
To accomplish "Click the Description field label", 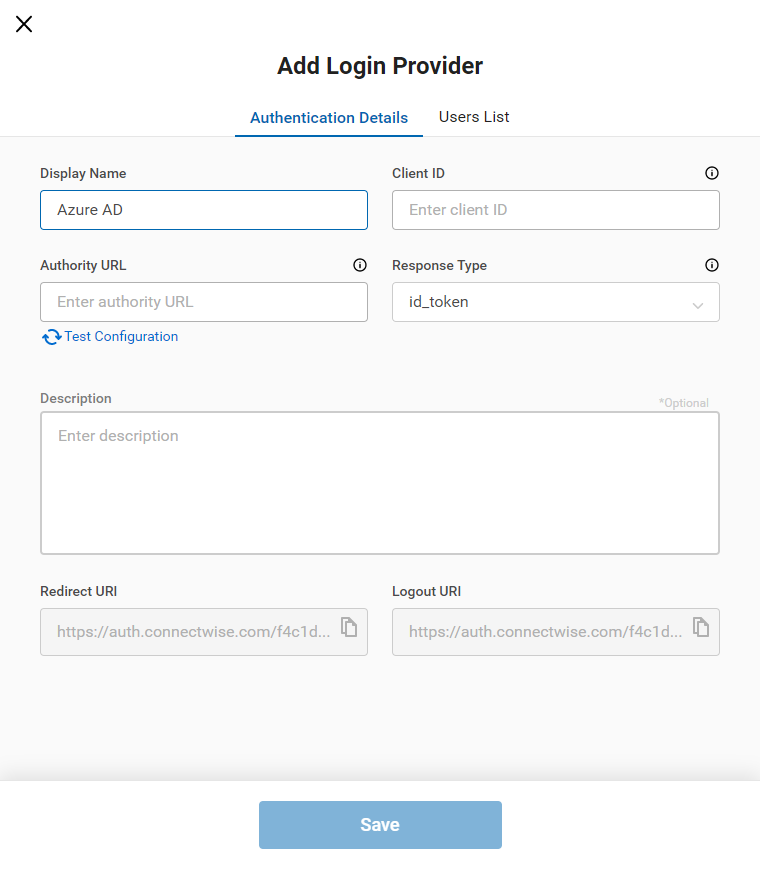I will pos(76,398).
